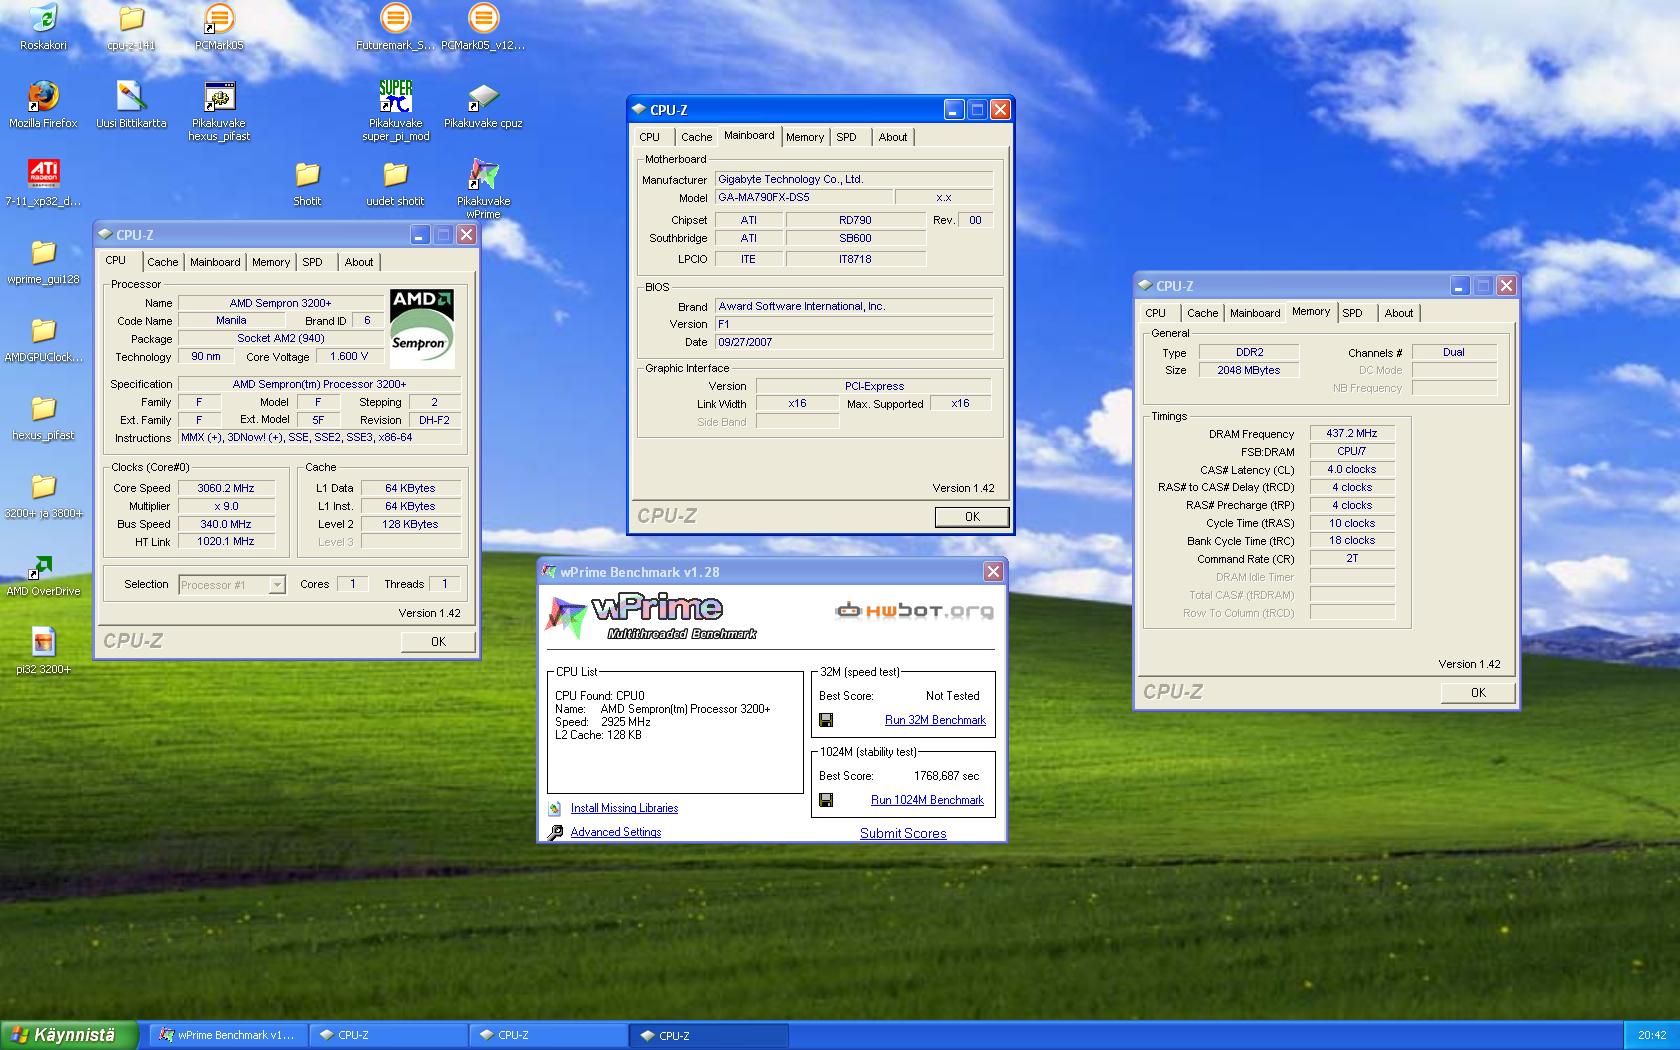Screen dimensions: 1680x1050
Task: Click the Run 32M Benchmark link
Action: (935, 720)
